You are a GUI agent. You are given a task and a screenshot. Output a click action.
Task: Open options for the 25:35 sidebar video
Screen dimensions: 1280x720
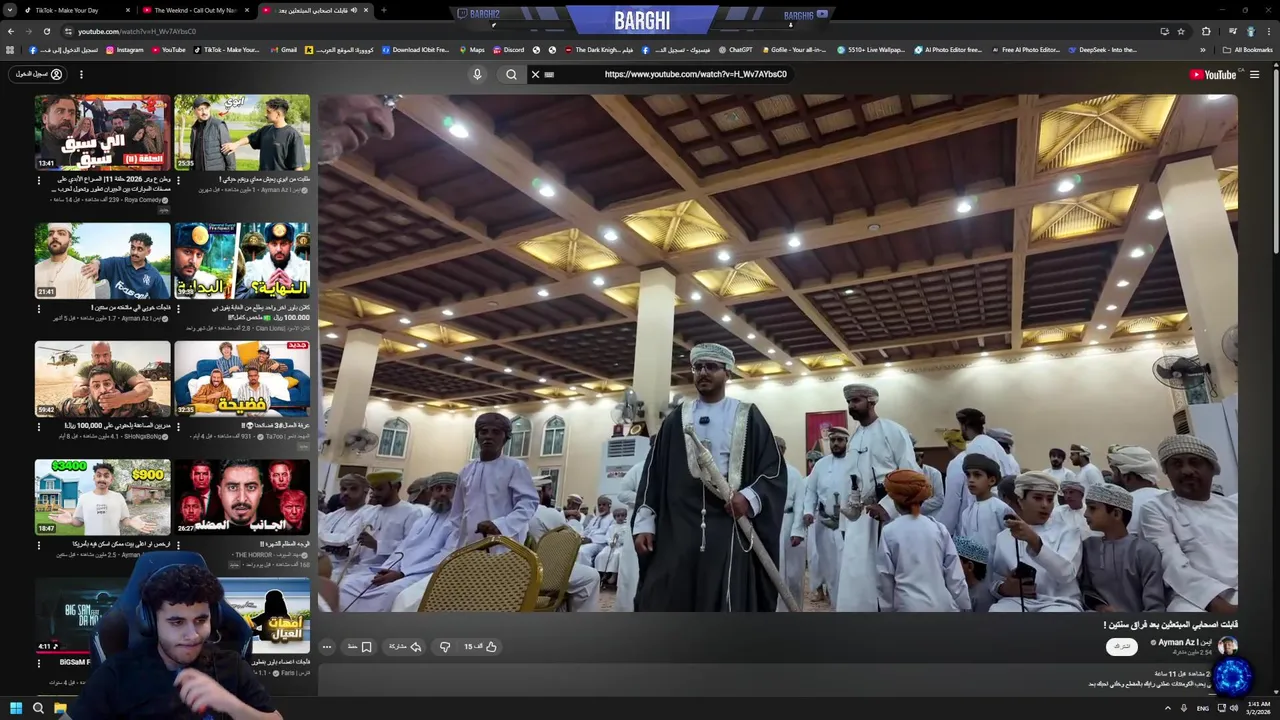[x=179, y=181]
